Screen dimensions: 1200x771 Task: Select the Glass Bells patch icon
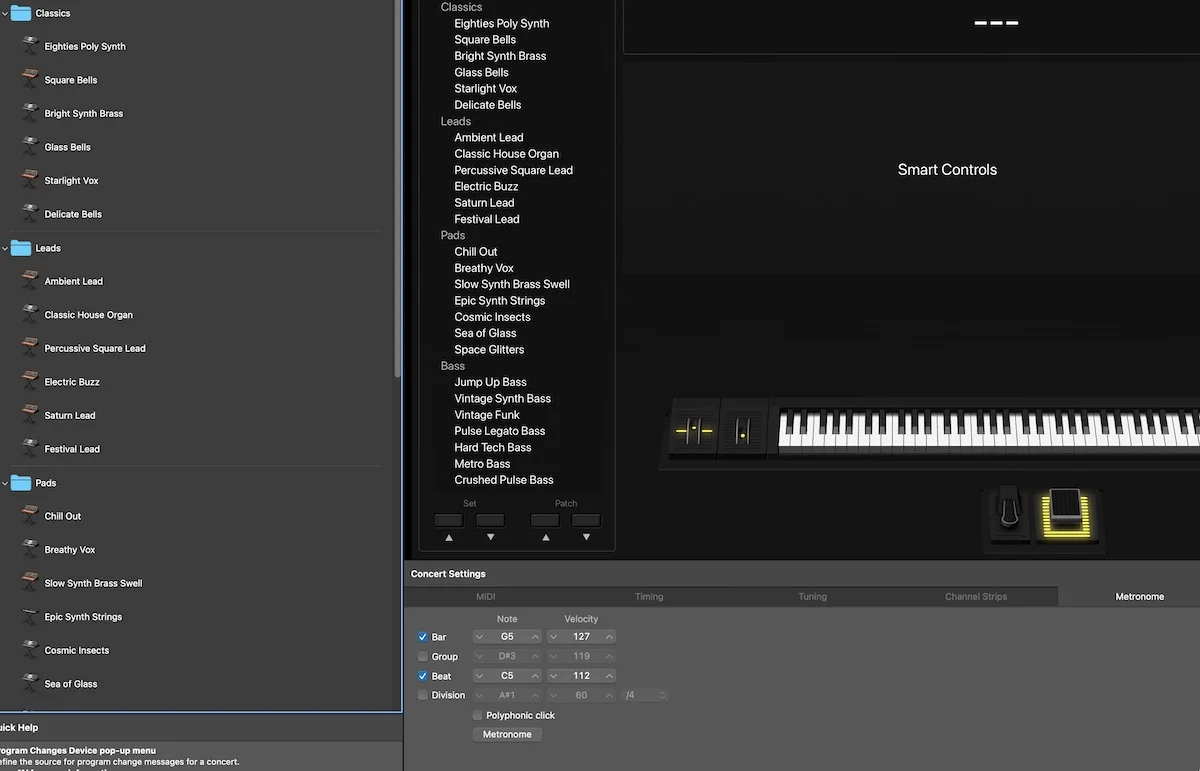pos(30,147)
